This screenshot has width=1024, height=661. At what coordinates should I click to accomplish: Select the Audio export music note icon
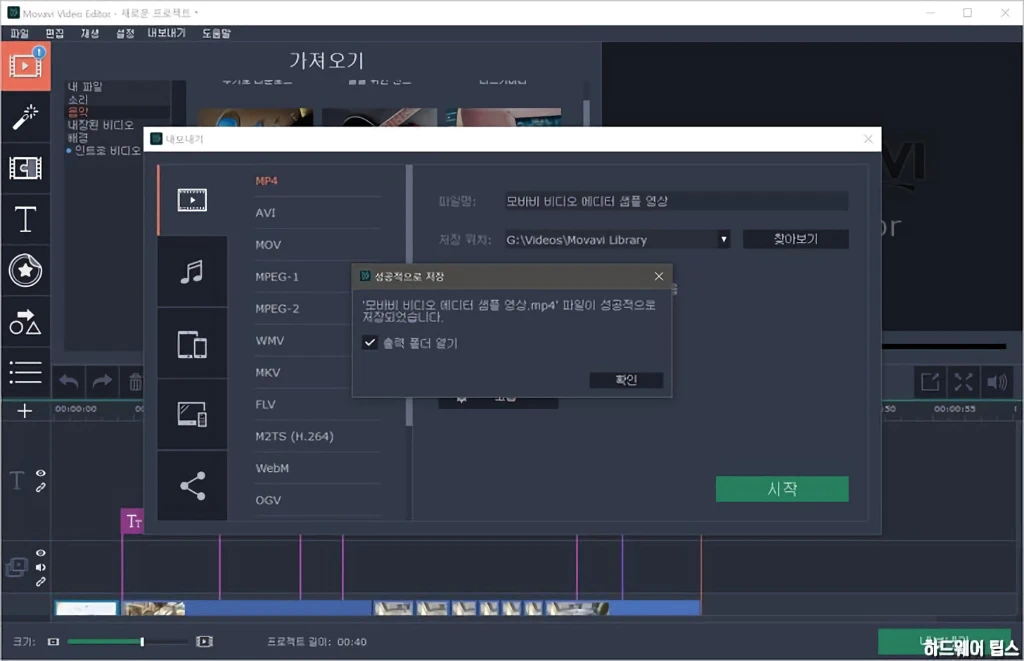tap(192, 272)
